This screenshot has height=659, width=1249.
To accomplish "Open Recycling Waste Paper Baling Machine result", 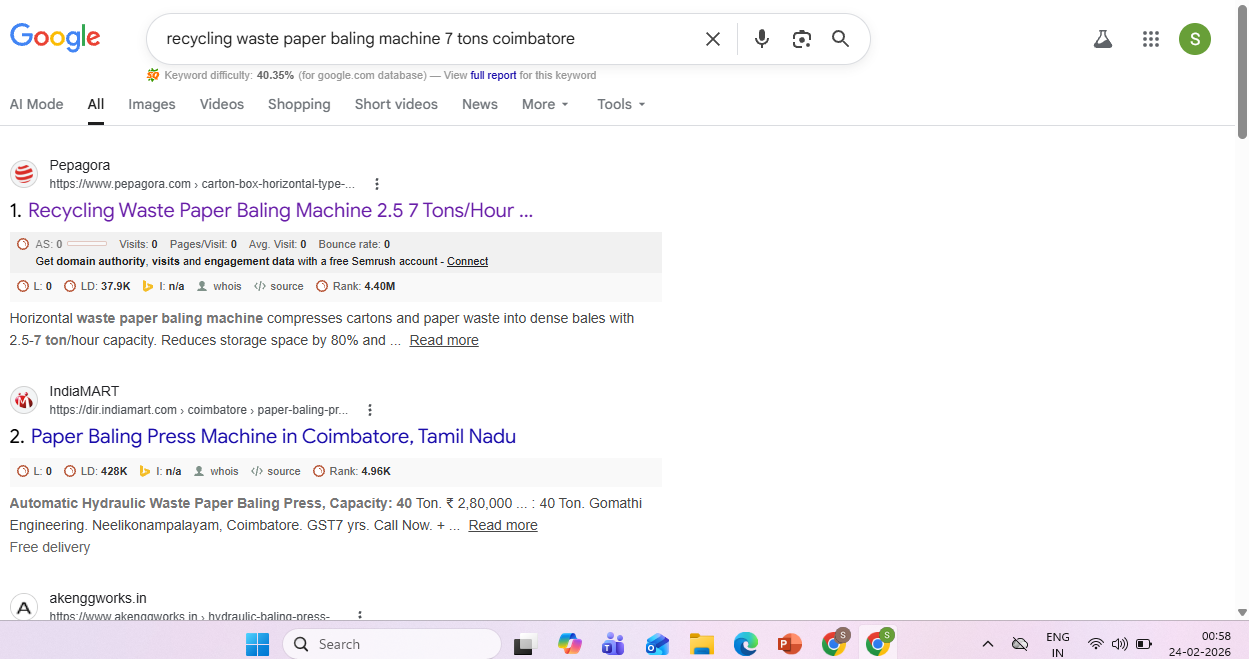I will click(x=280, y=210).
